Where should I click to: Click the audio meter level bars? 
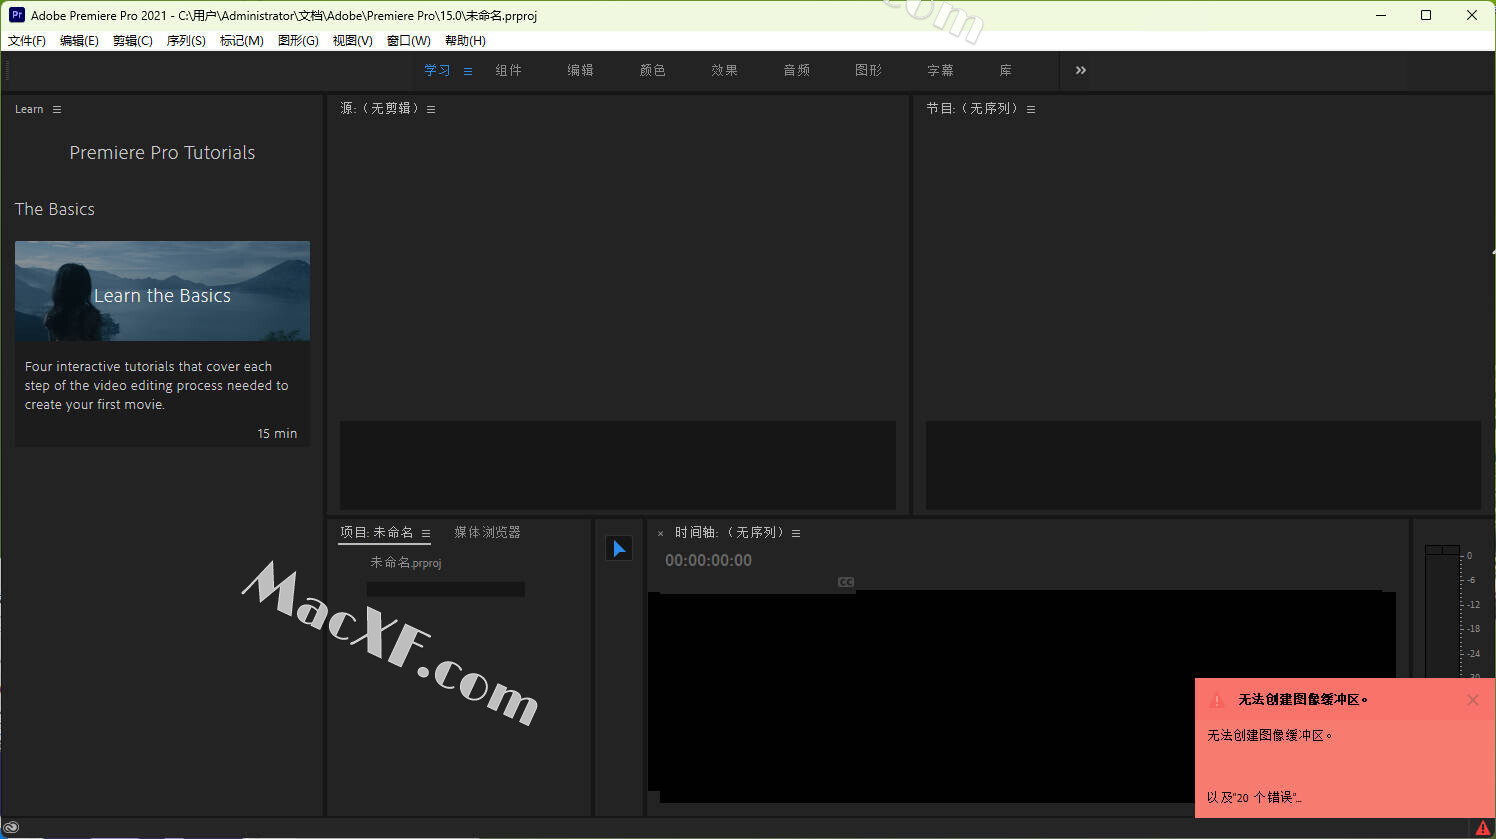coord(1442,612)
